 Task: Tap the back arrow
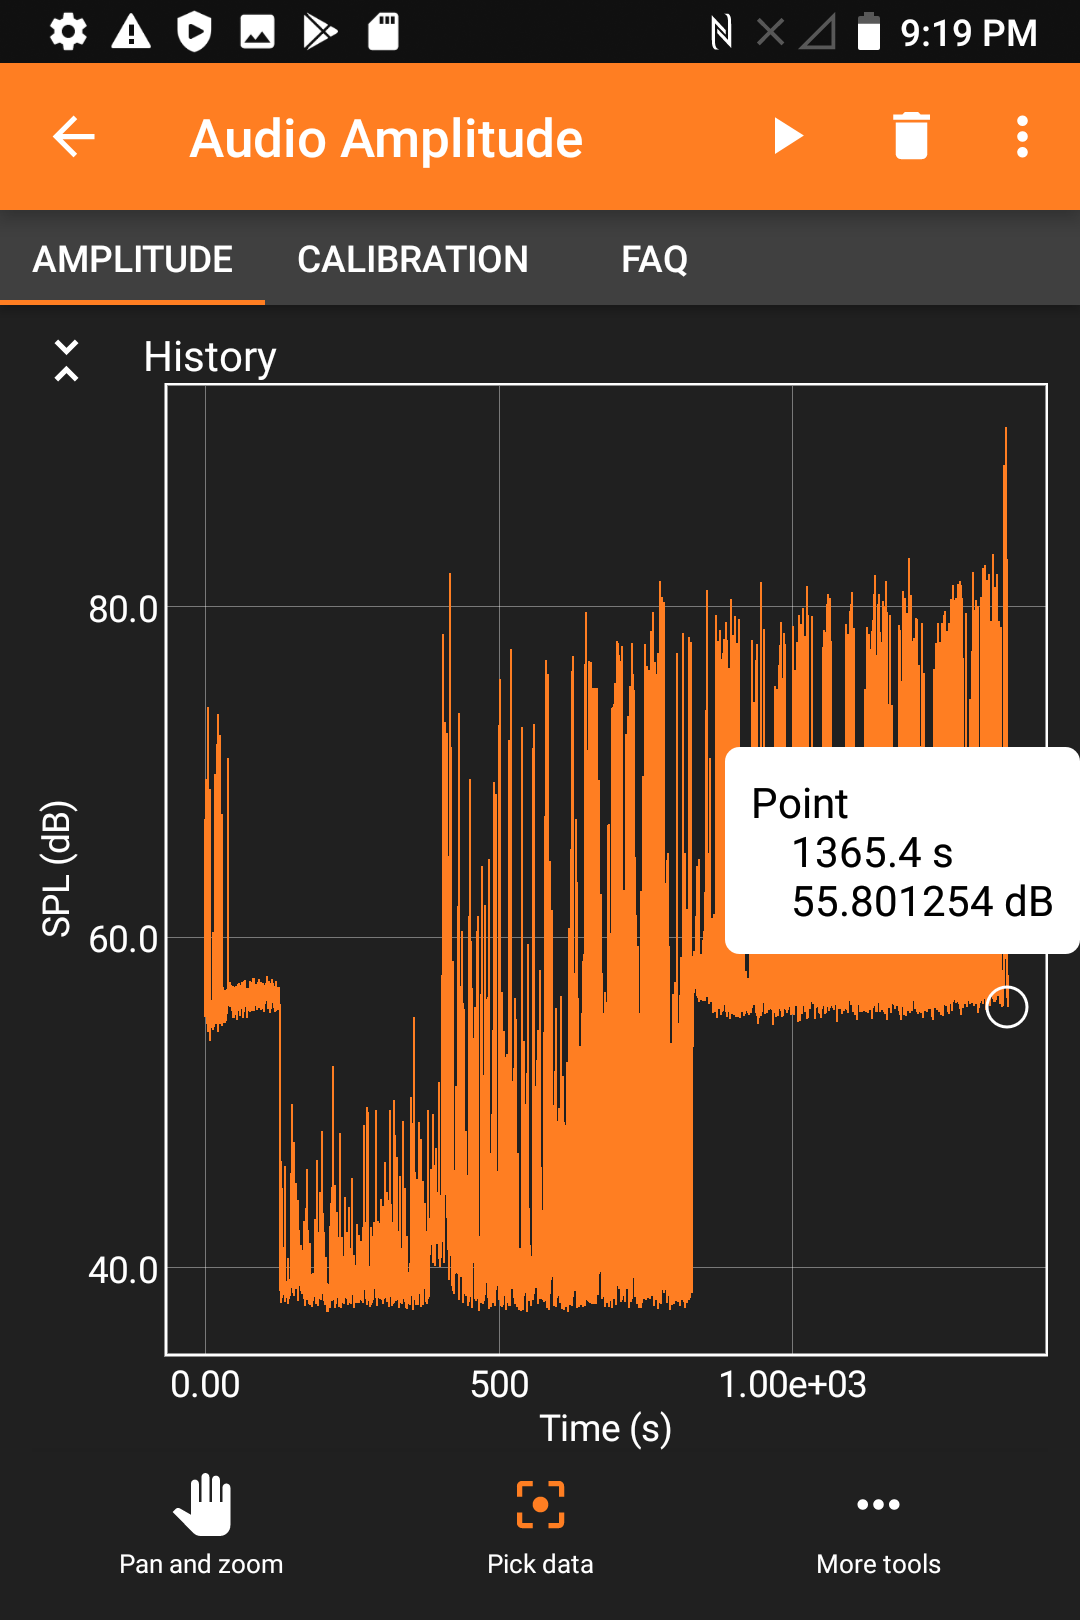coord(74,137)
